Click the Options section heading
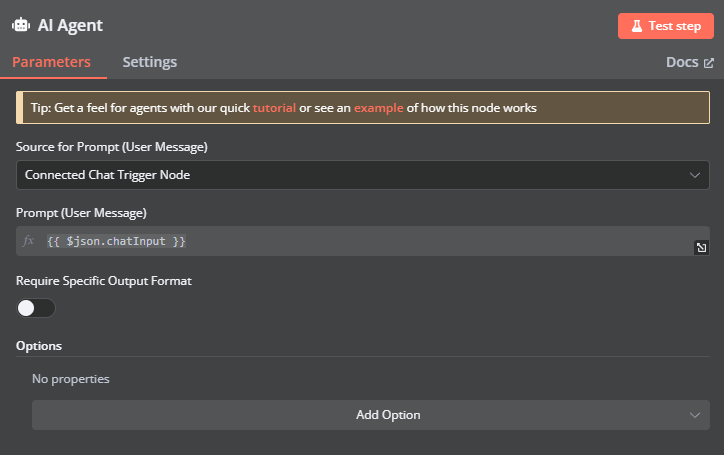The height and width of the screenshot is (455, 724). pos(39,346)
